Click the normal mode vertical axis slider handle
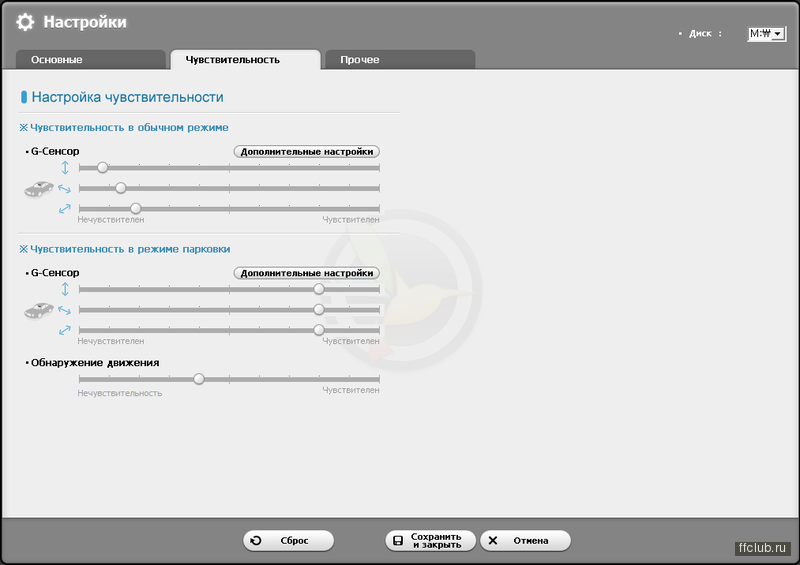Image resolution: width=800 pixels, height=565 pixels. pos(103,167)
